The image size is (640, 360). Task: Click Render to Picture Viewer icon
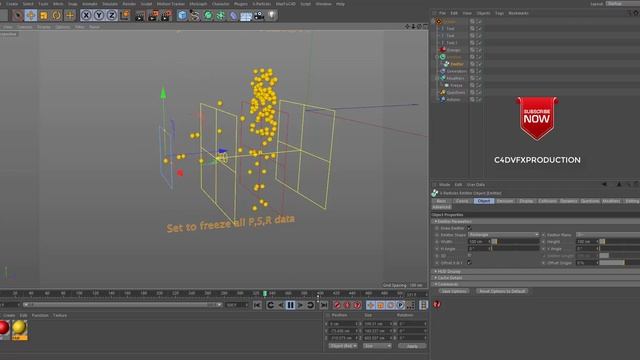(x=153, y=16)
